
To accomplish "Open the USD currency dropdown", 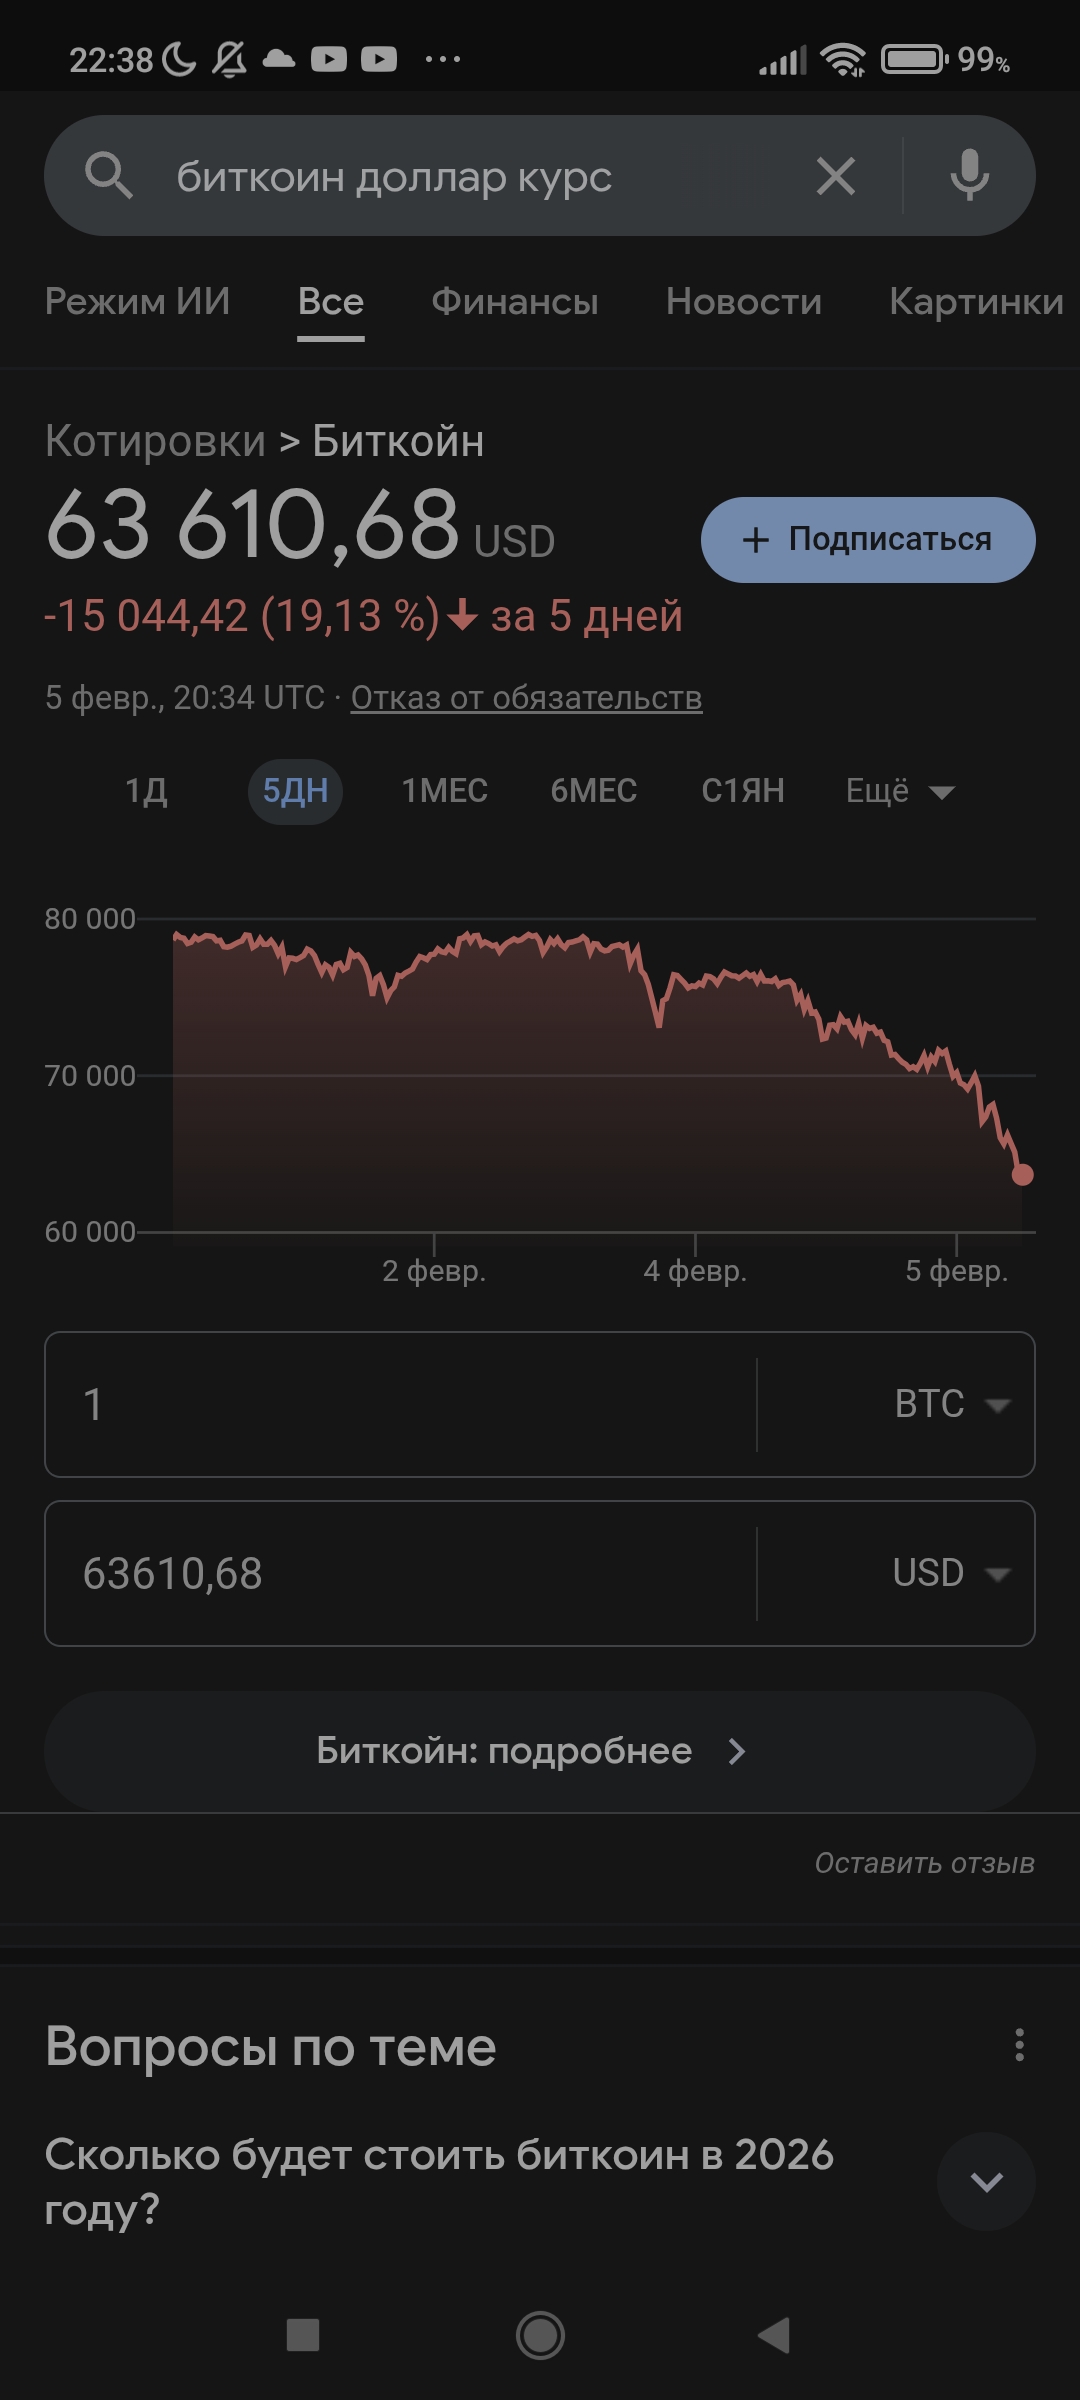I will [950, 1573].
